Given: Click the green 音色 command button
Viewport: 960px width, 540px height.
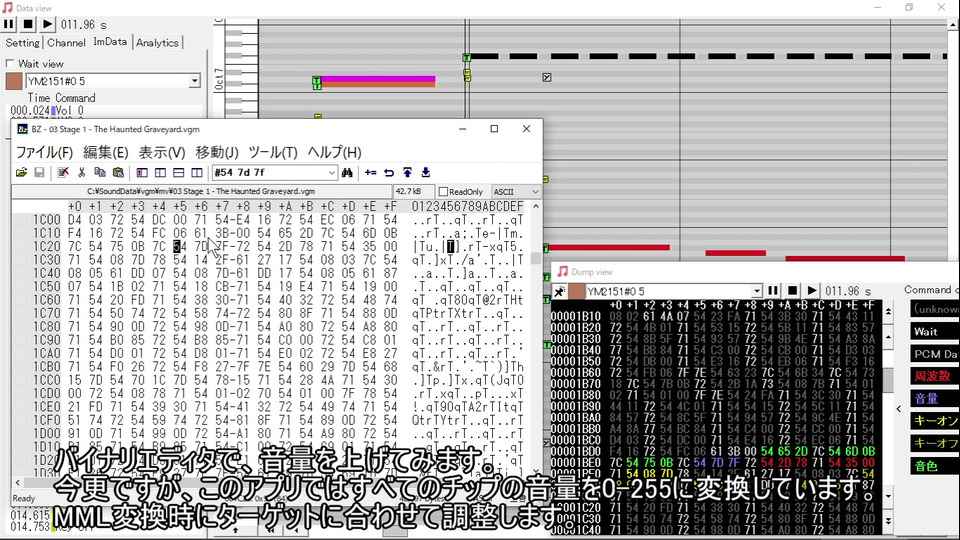Looking at the screenshot, I should [934, 465].
